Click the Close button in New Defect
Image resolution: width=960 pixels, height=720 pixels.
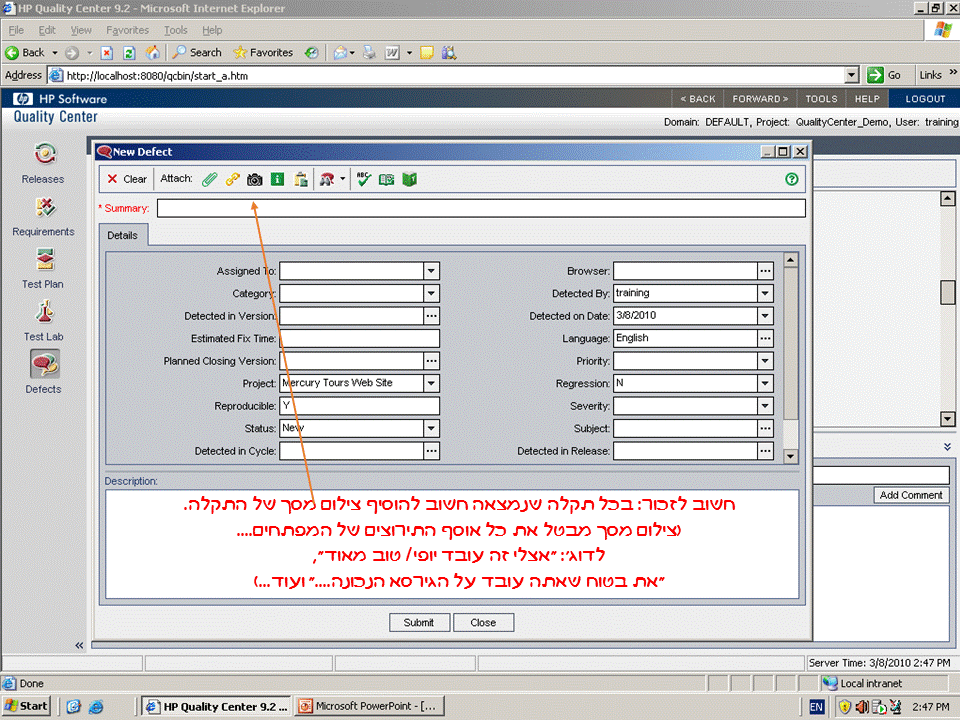tap(483, 622)
